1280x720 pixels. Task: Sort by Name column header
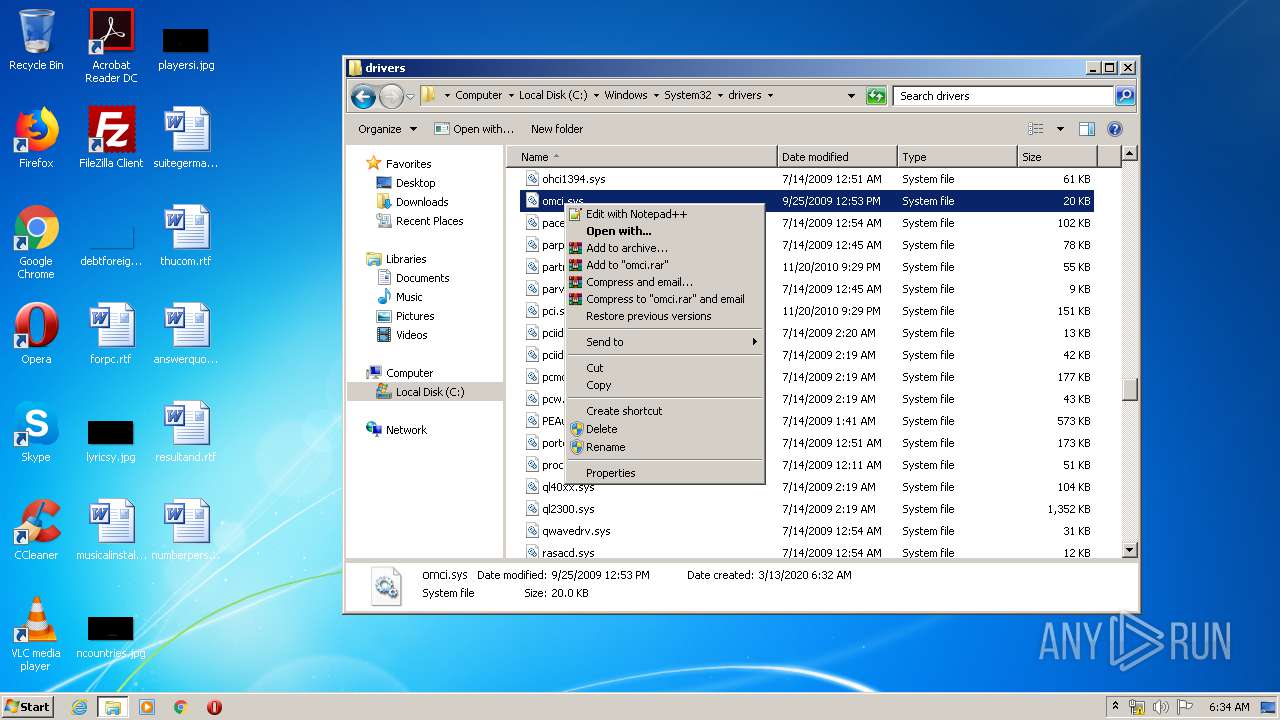(x=641, y=157)
